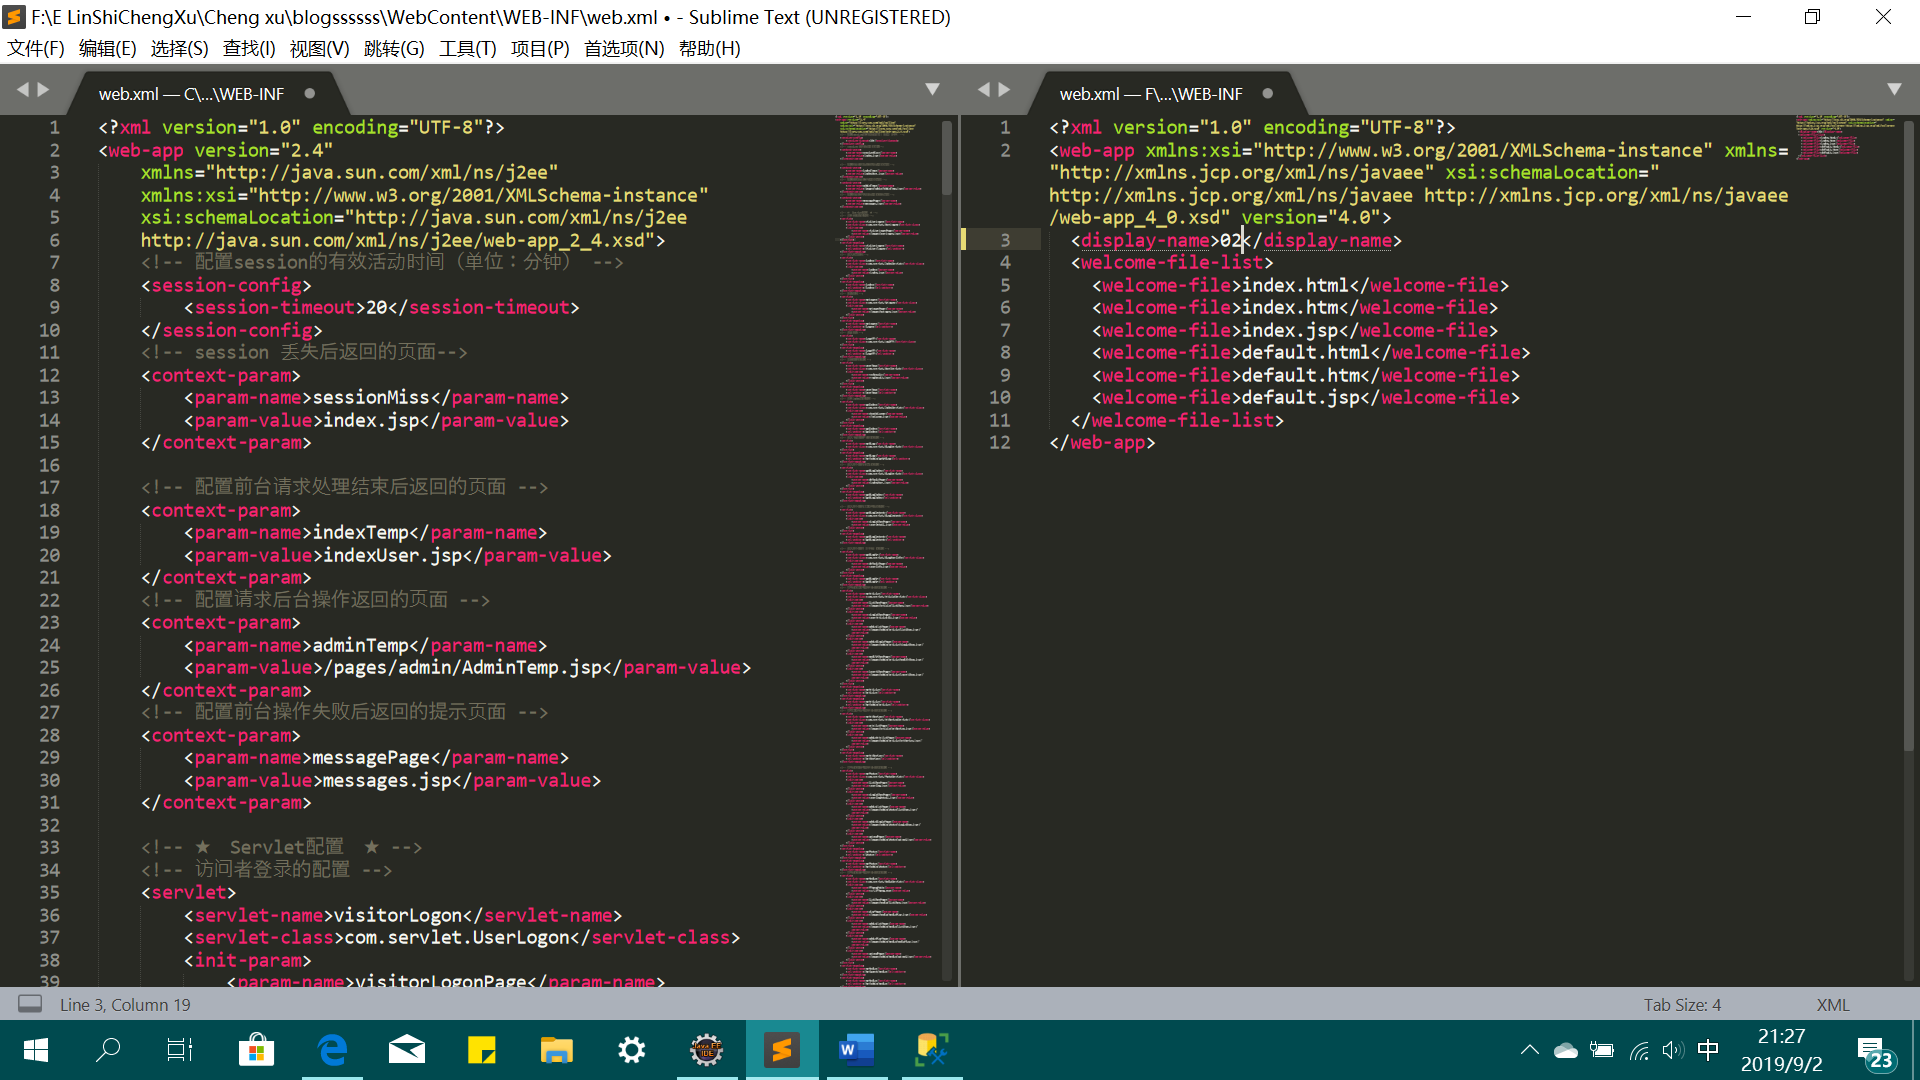Image resolution: width=1920 pixels, height=1080 pixels.
Task: Switch to Word on taskbar
Action: 857,1050
